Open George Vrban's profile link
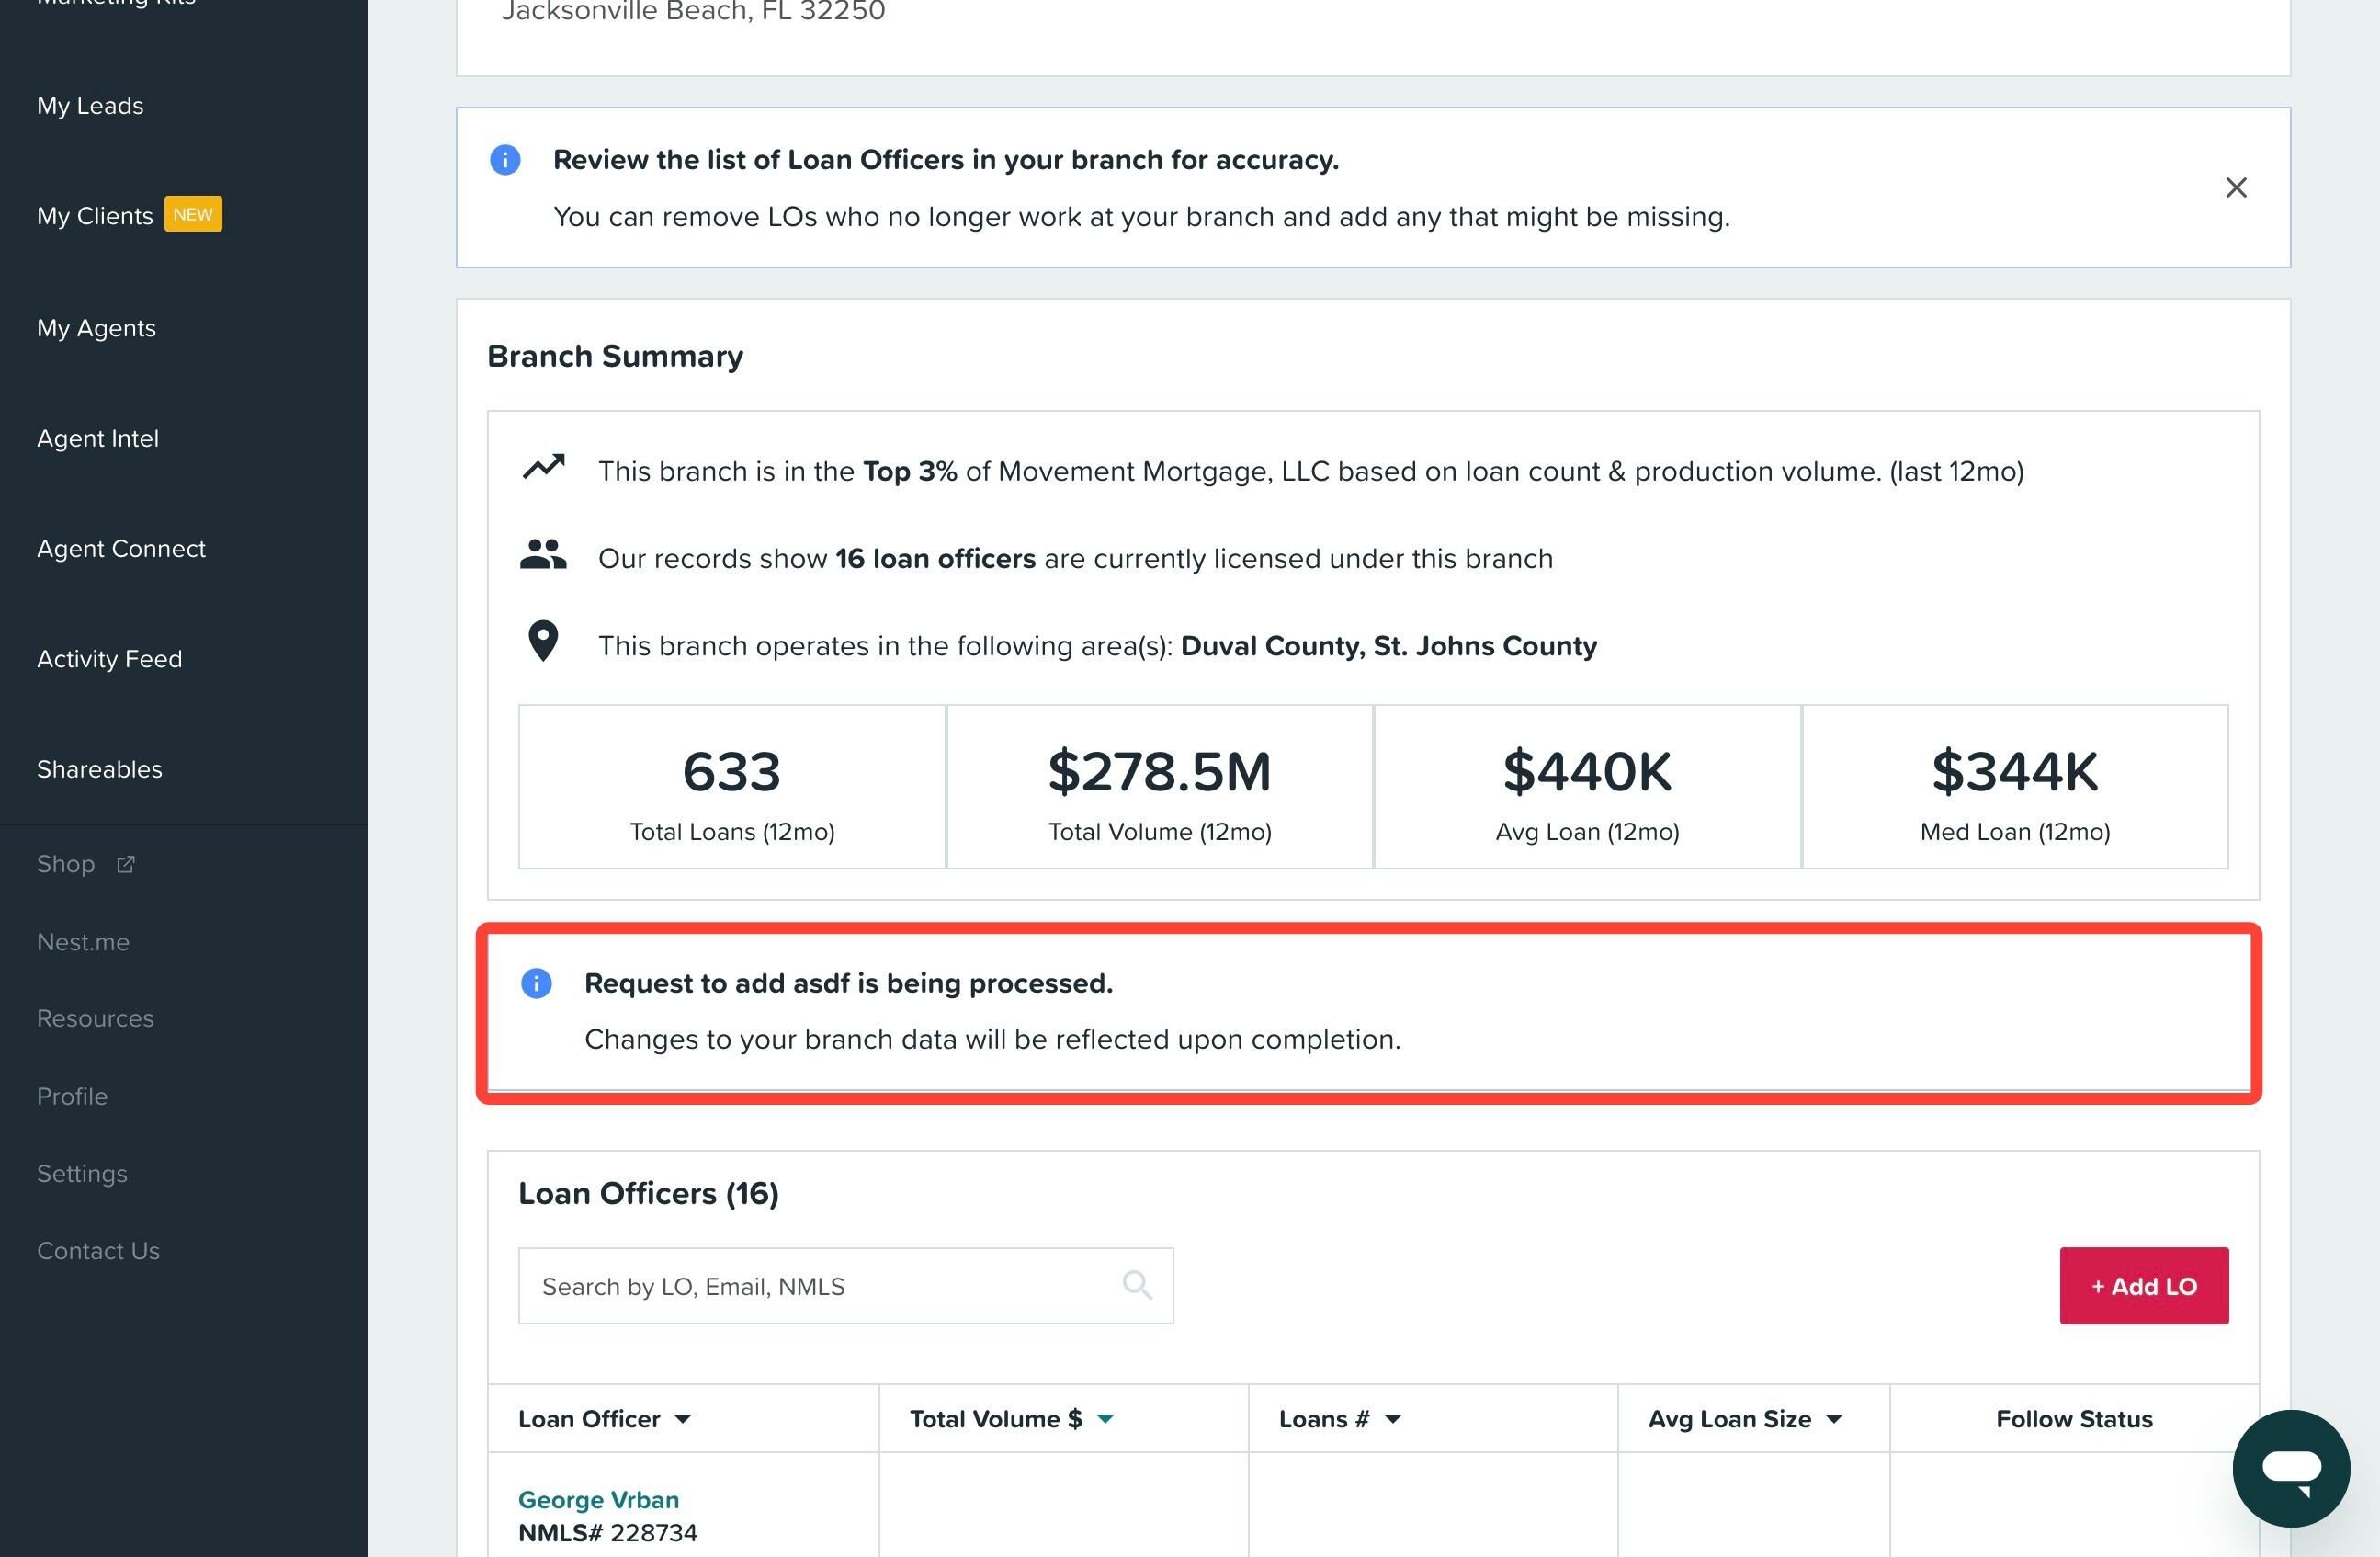This screenshot has width=2380, height=1557. 598,1499
